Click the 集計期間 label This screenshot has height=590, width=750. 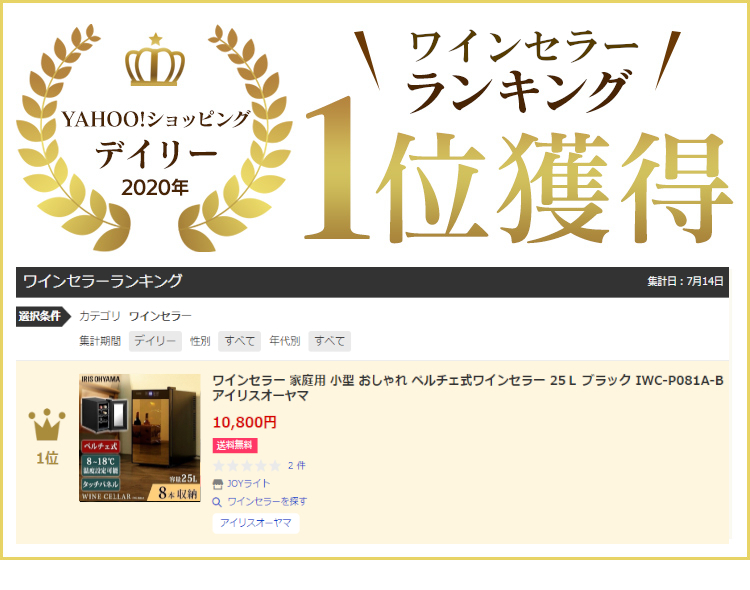(100, 341)
